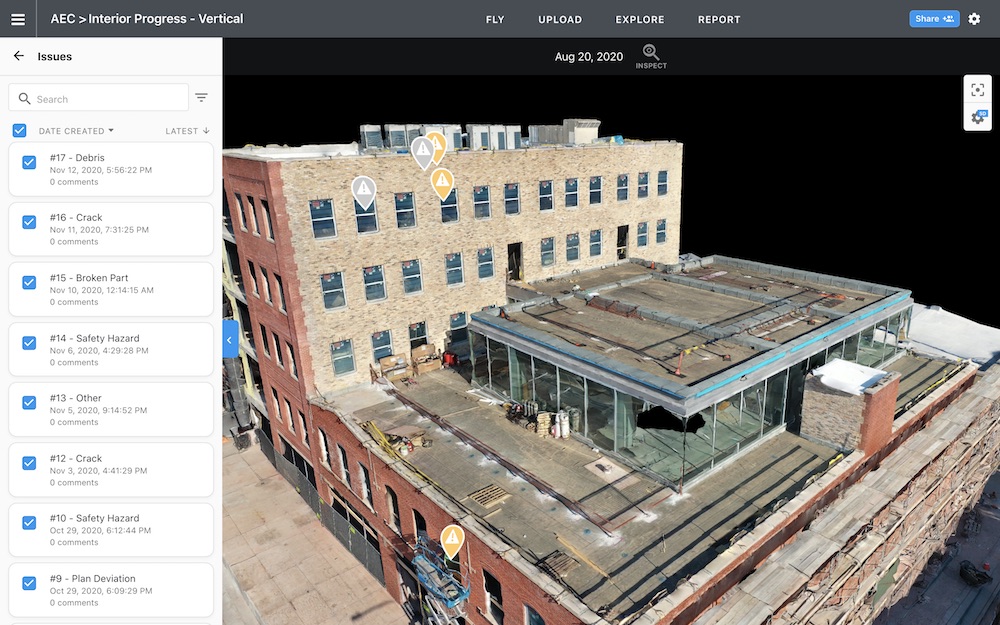This screenshot has height=625, width=1000.
Task: Focus the issues Search field
Action: coord(99,98)
